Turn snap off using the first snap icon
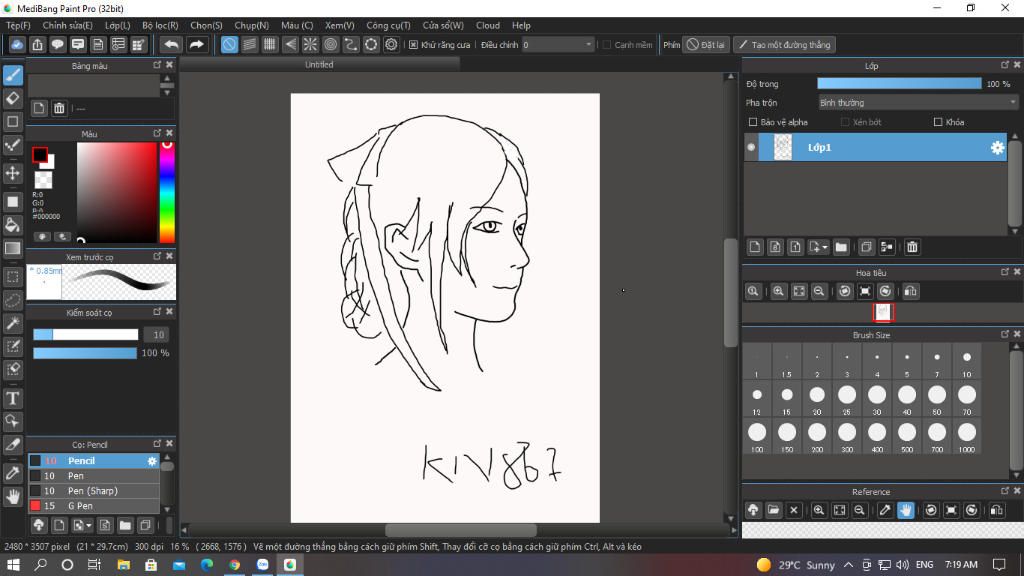 (229, 44)
